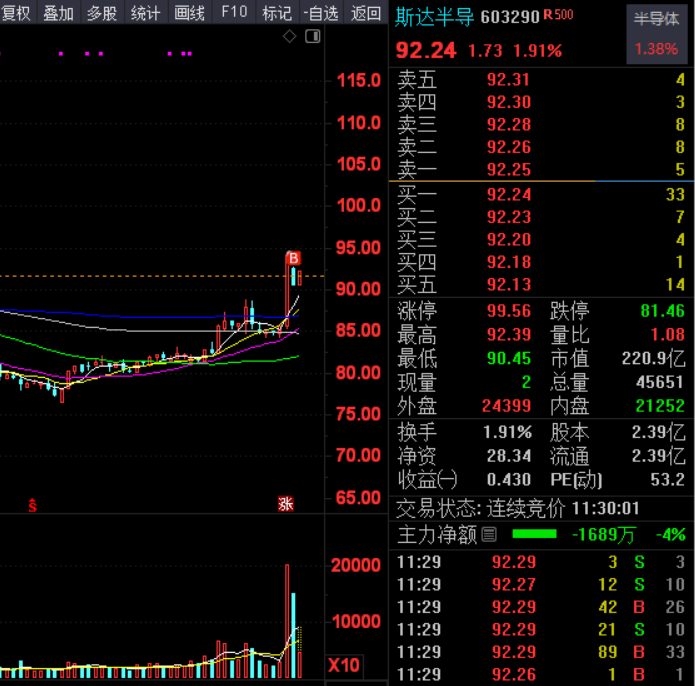This screenshot has height=686, width=695.
Task: Click the R500 tag beside stock code
Action: (558, 15)
